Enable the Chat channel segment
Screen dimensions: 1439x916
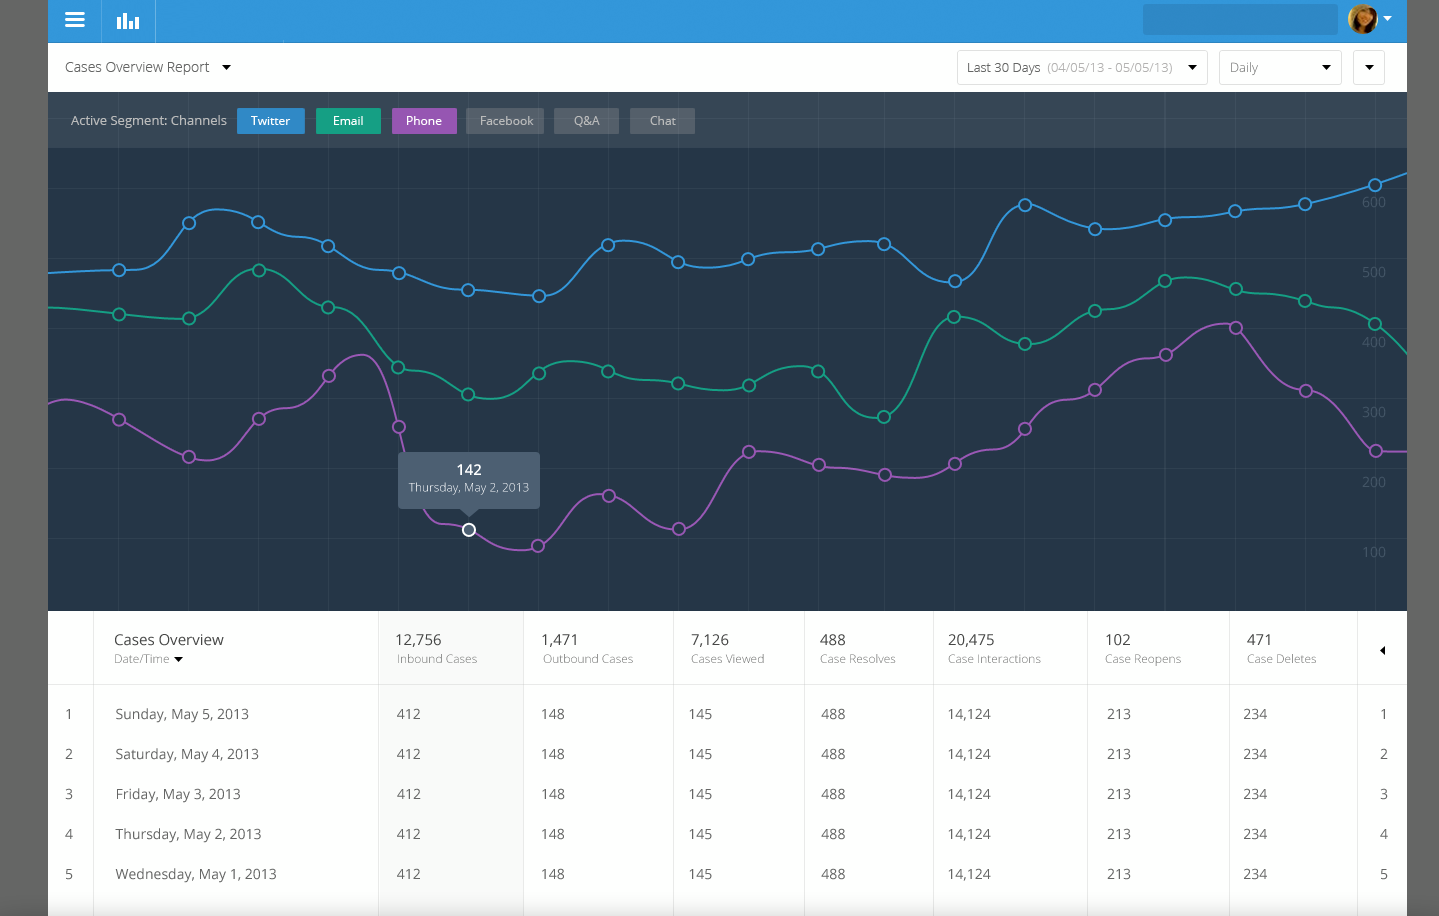click(662, 121)
